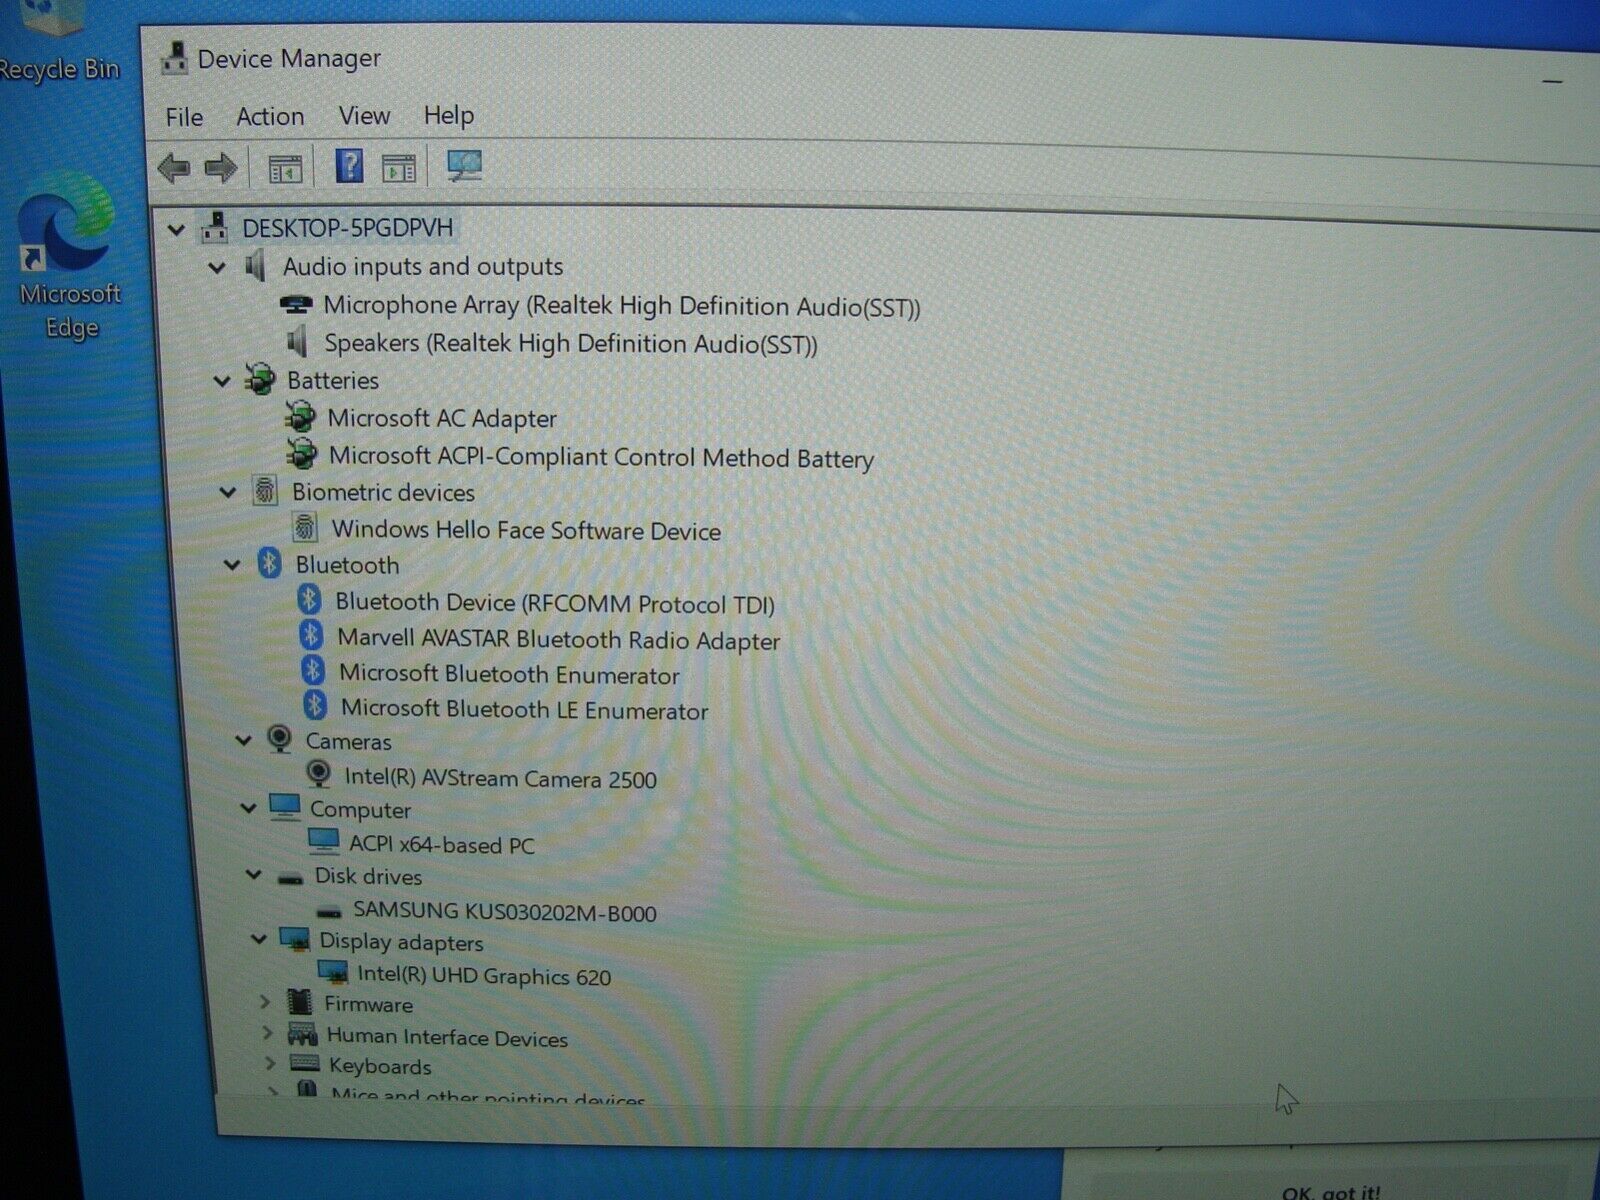Collapse the DESKTOP-5PGDPVH root node
Screen dimensions: 1600x1200
click(177, 230)
